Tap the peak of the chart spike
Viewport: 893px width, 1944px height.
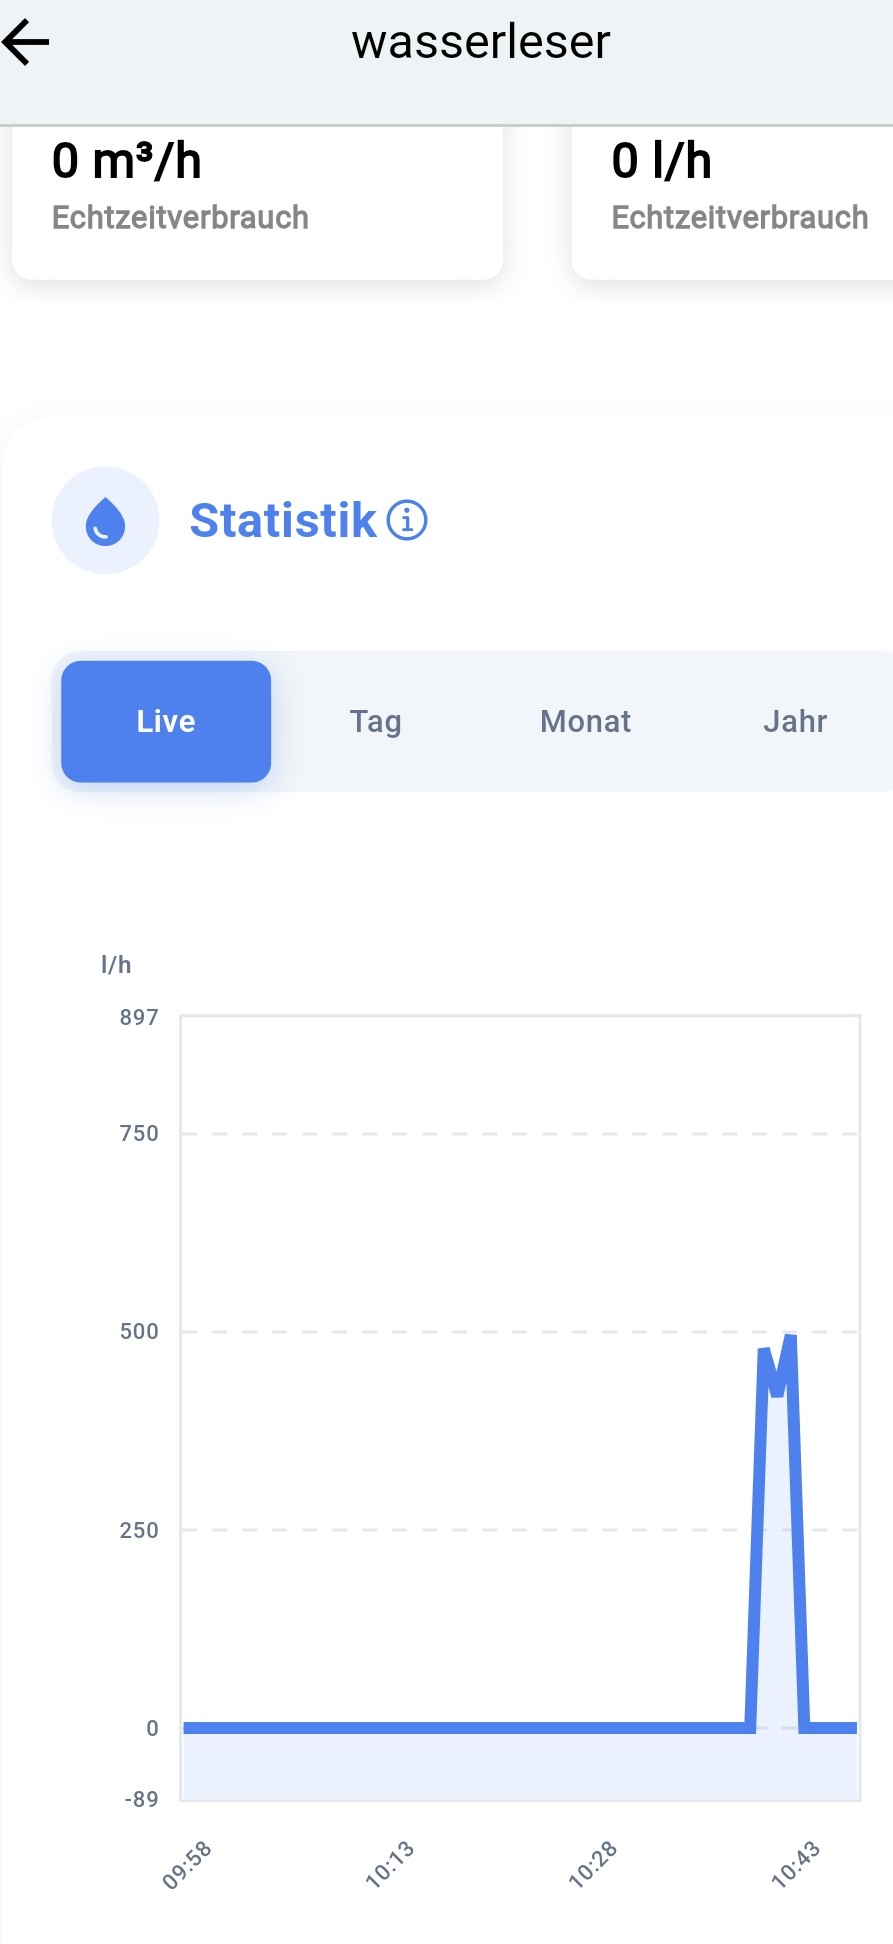click(790, 1338)
